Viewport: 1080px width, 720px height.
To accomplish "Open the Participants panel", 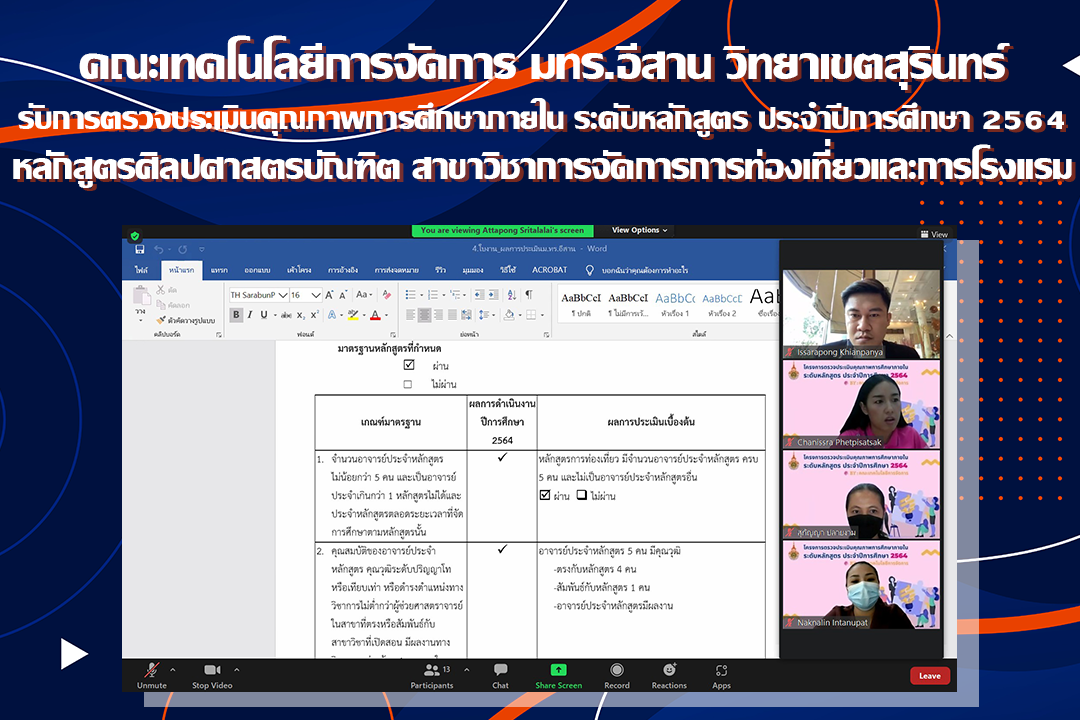I will (x=431, y=670).
